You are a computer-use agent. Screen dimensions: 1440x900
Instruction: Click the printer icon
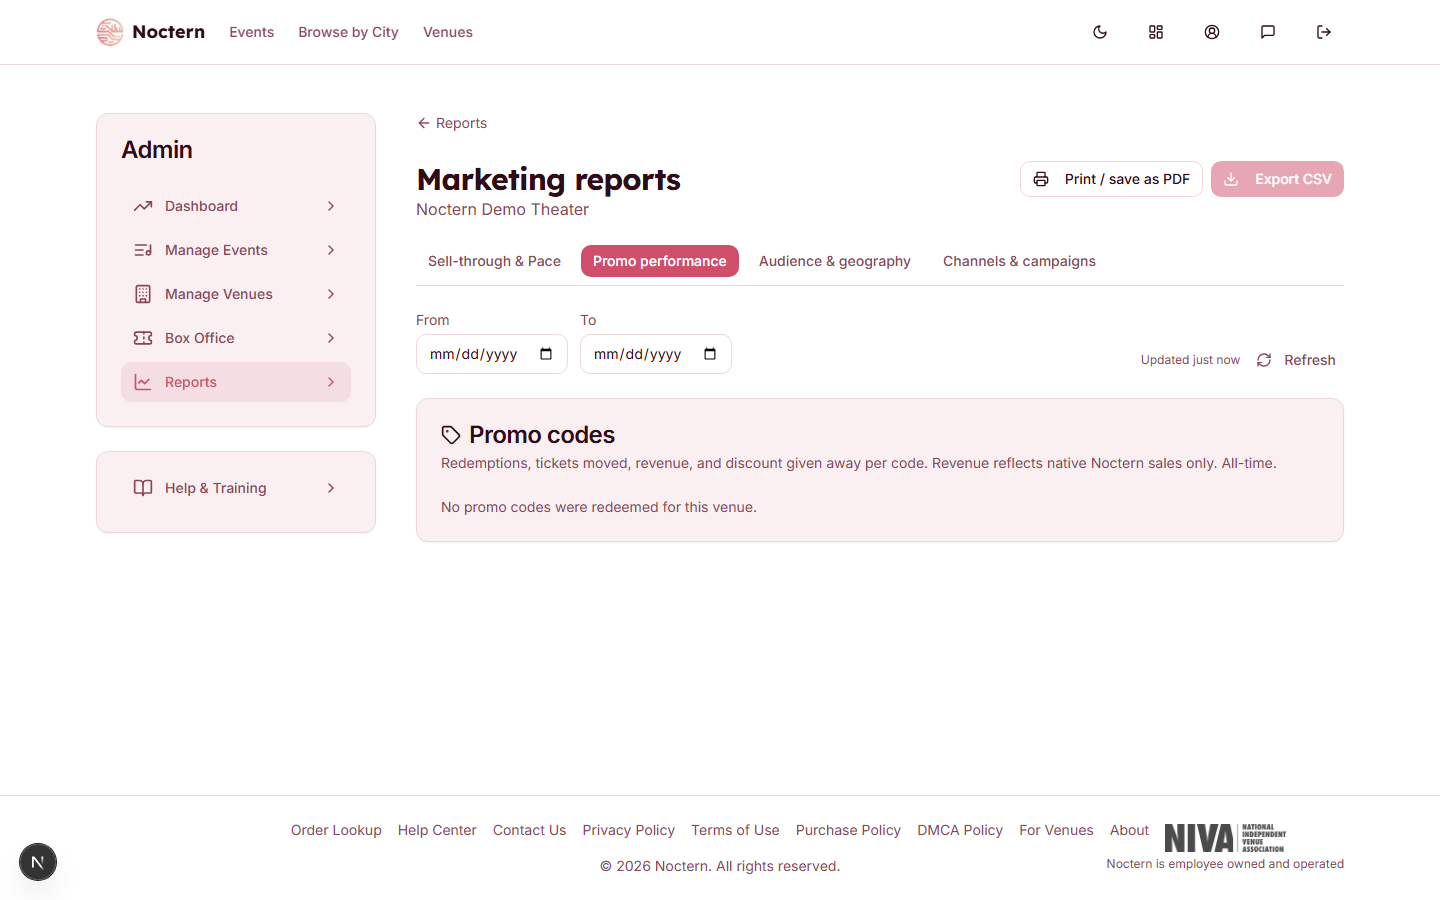coord(1041,179)
